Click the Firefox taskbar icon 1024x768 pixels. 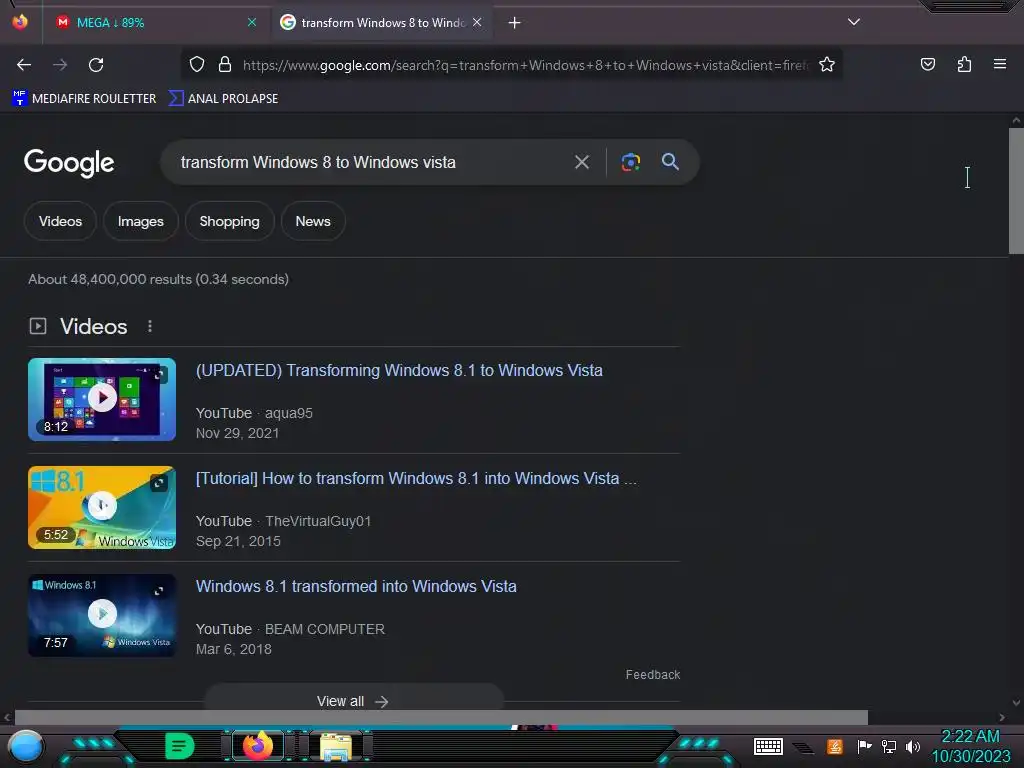click(258, 746)
